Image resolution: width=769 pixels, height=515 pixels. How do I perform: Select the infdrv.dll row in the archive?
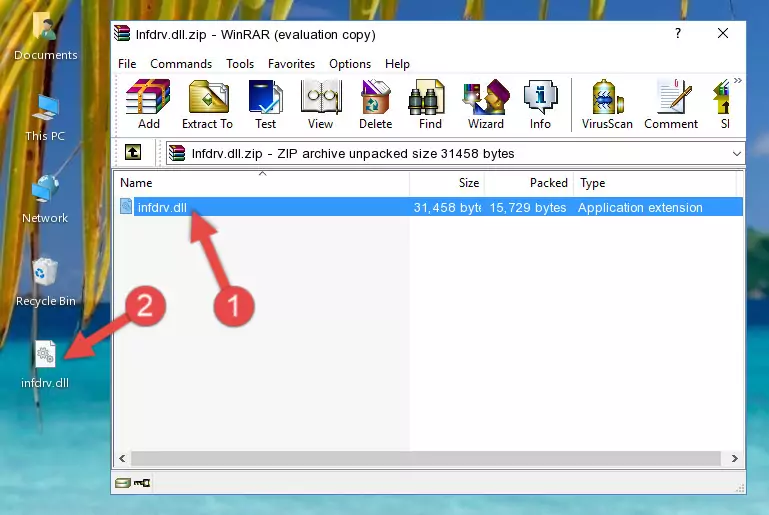pos(430,207)
